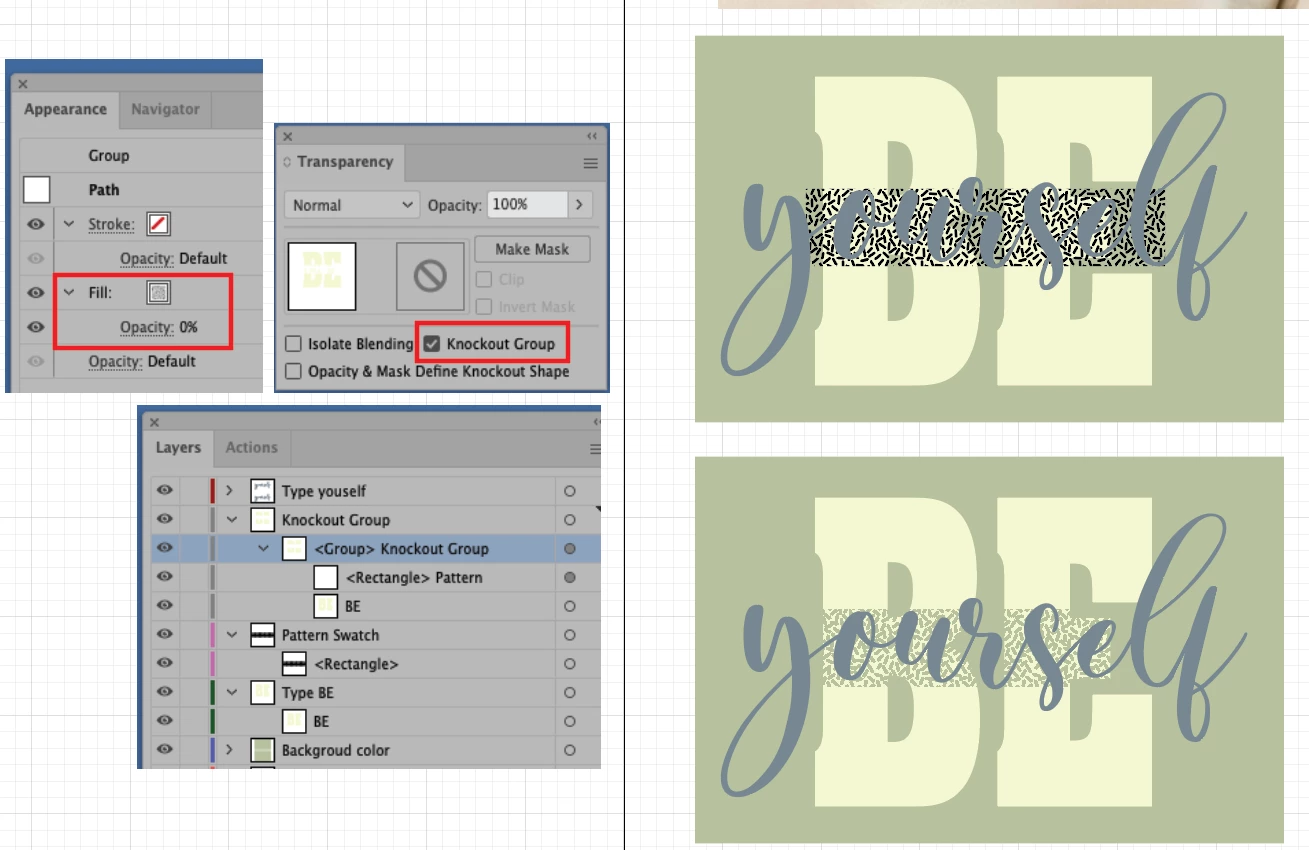Image resolution: width=1309 pixels, height=850 pixels.
Task: Hide the <Rectangle> Pattern sublayer
Action: click(165, 577)
